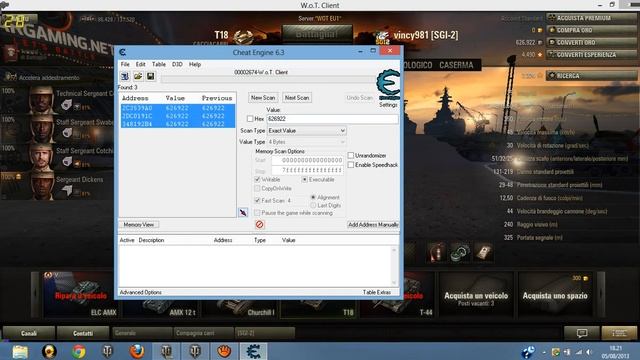Enable the Unrandomizer checkbox
The width and height of the screenshot is (640, 360).
pyautogui.click(x=351, y=156)
